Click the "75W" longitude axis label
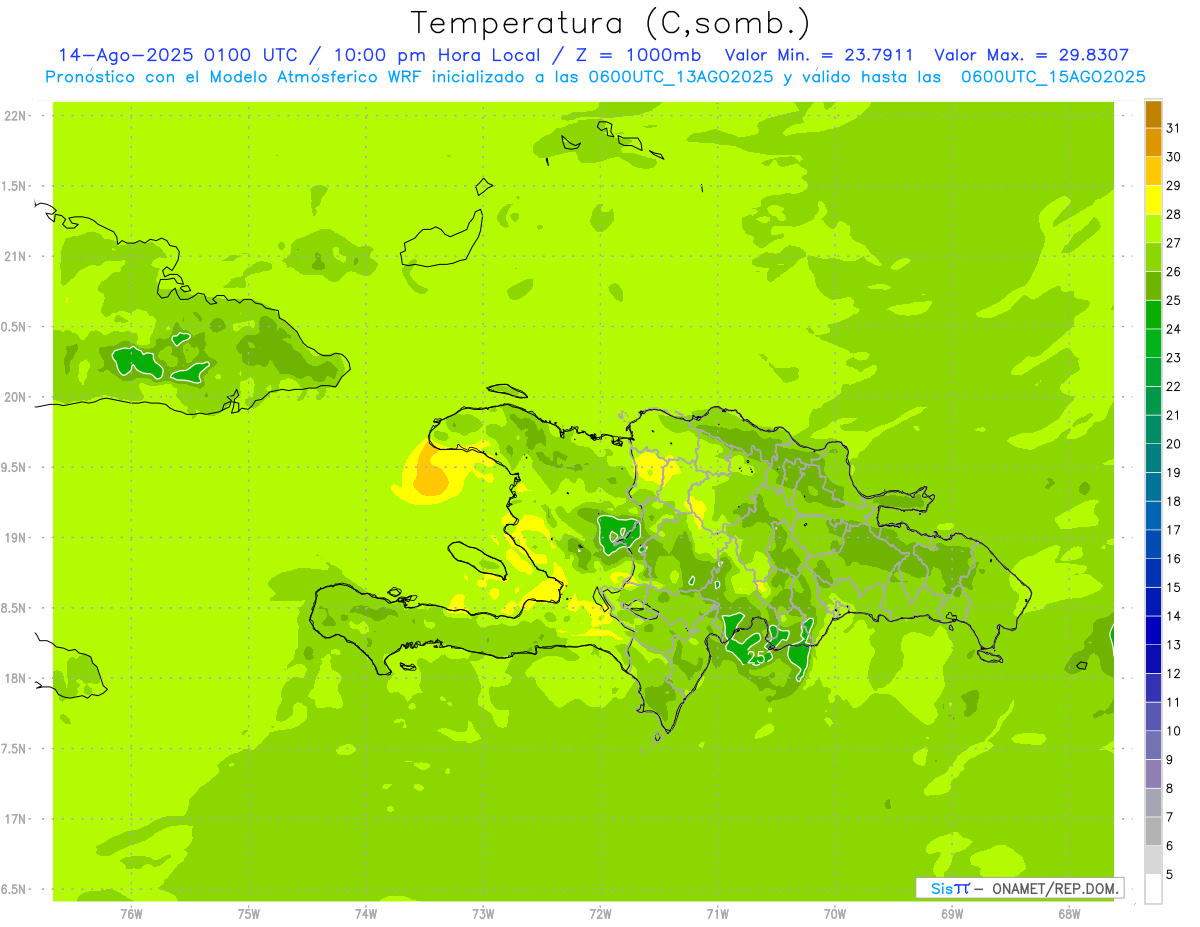Image resolution: width=1200 pixels, height=927 pixels. 248,914
